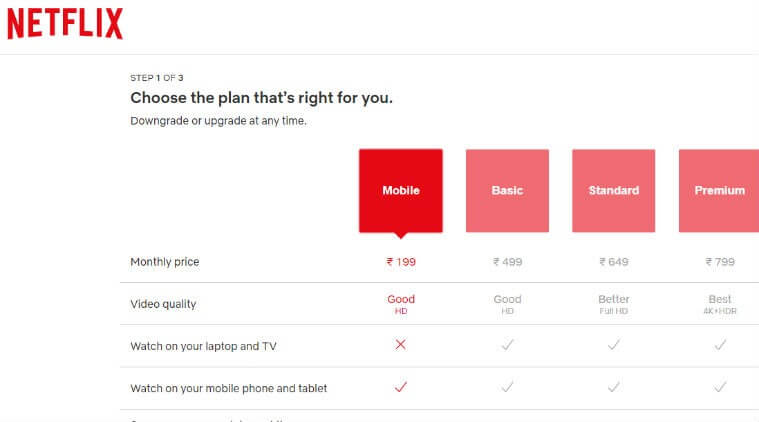Click the ₹ 799 Premium price

[x=720, y=262]
